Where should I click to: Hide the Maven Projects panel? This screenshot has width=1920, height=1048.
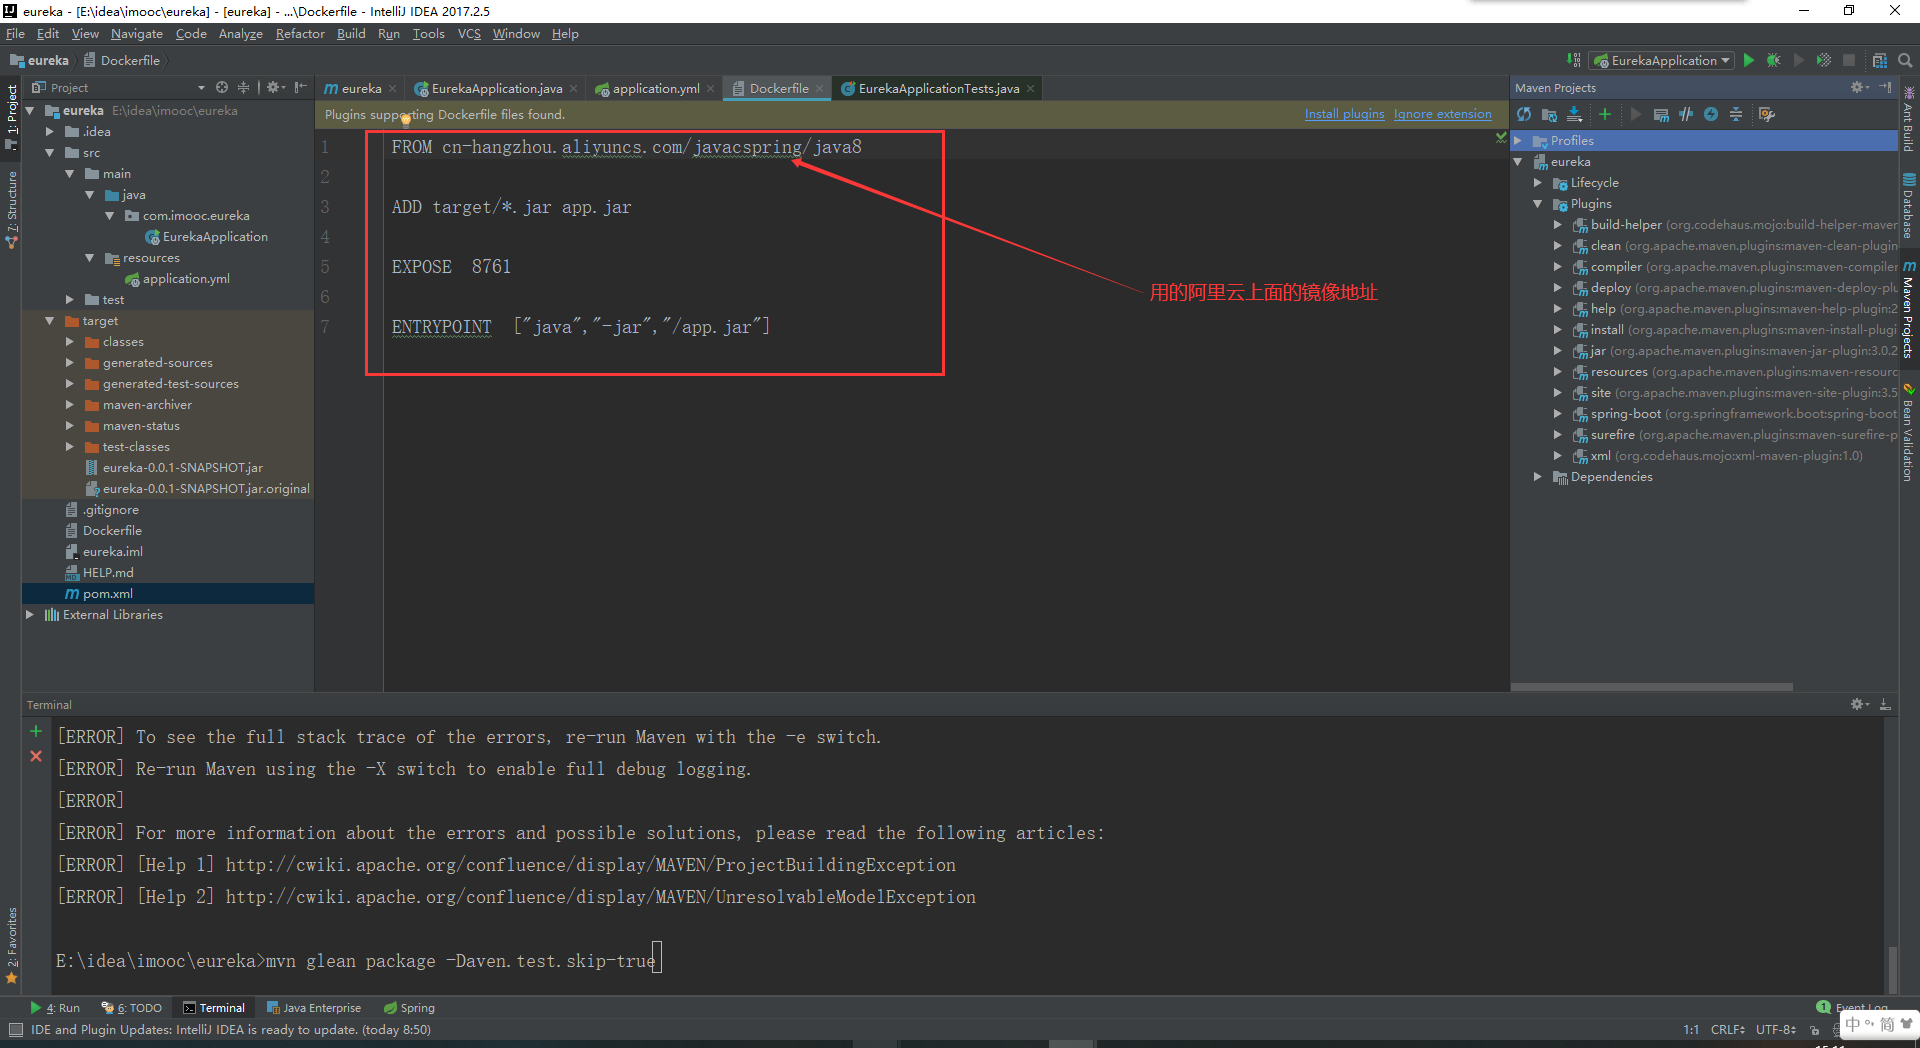tap(1885, 87)
